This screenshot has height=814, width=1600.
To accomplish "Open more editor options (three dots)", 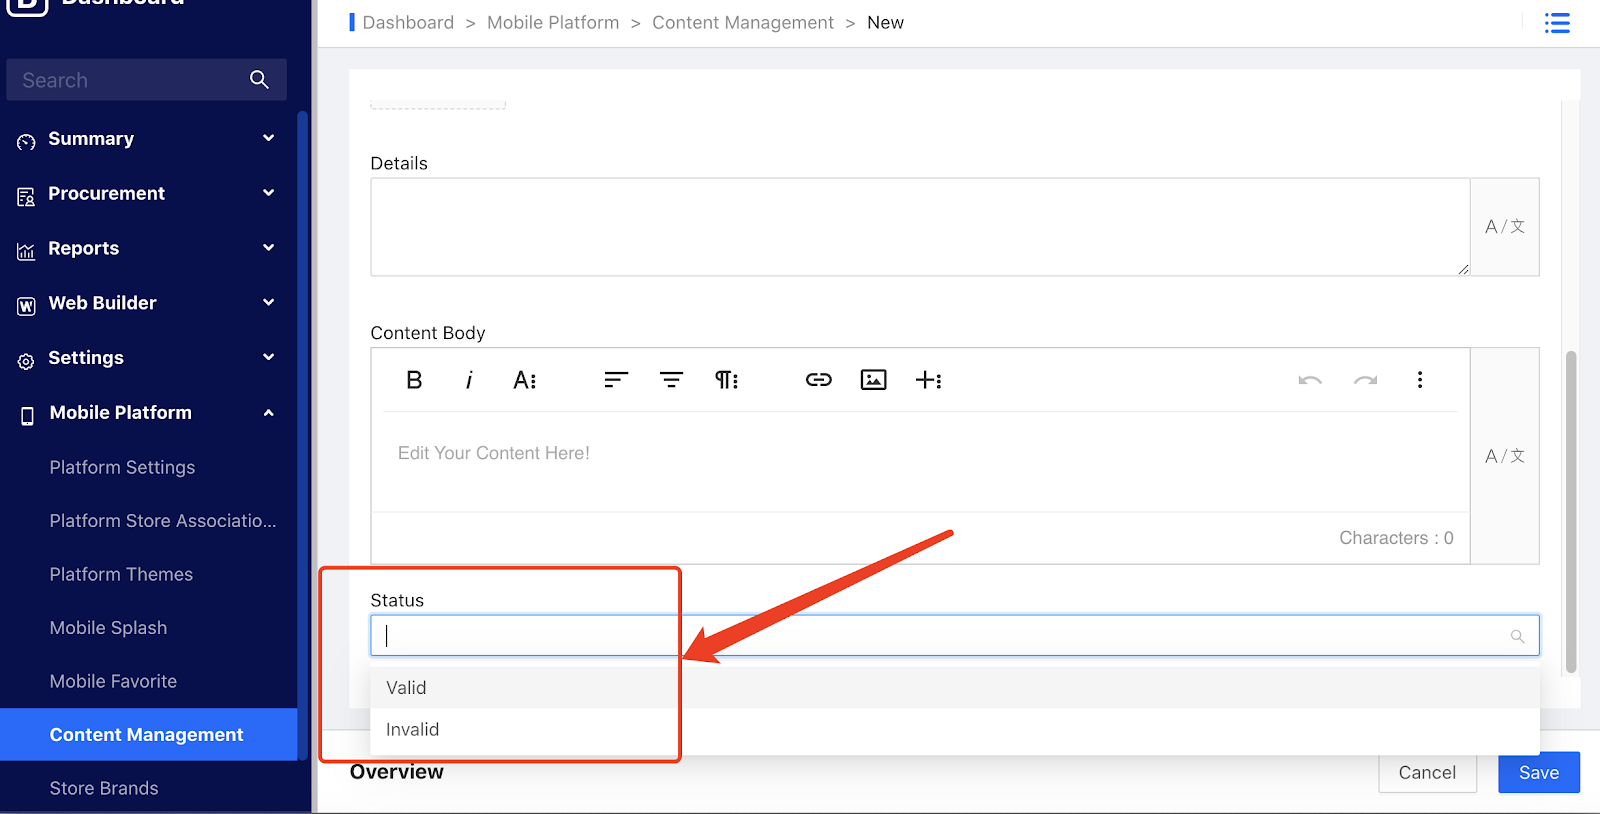I will (1419, 380).
